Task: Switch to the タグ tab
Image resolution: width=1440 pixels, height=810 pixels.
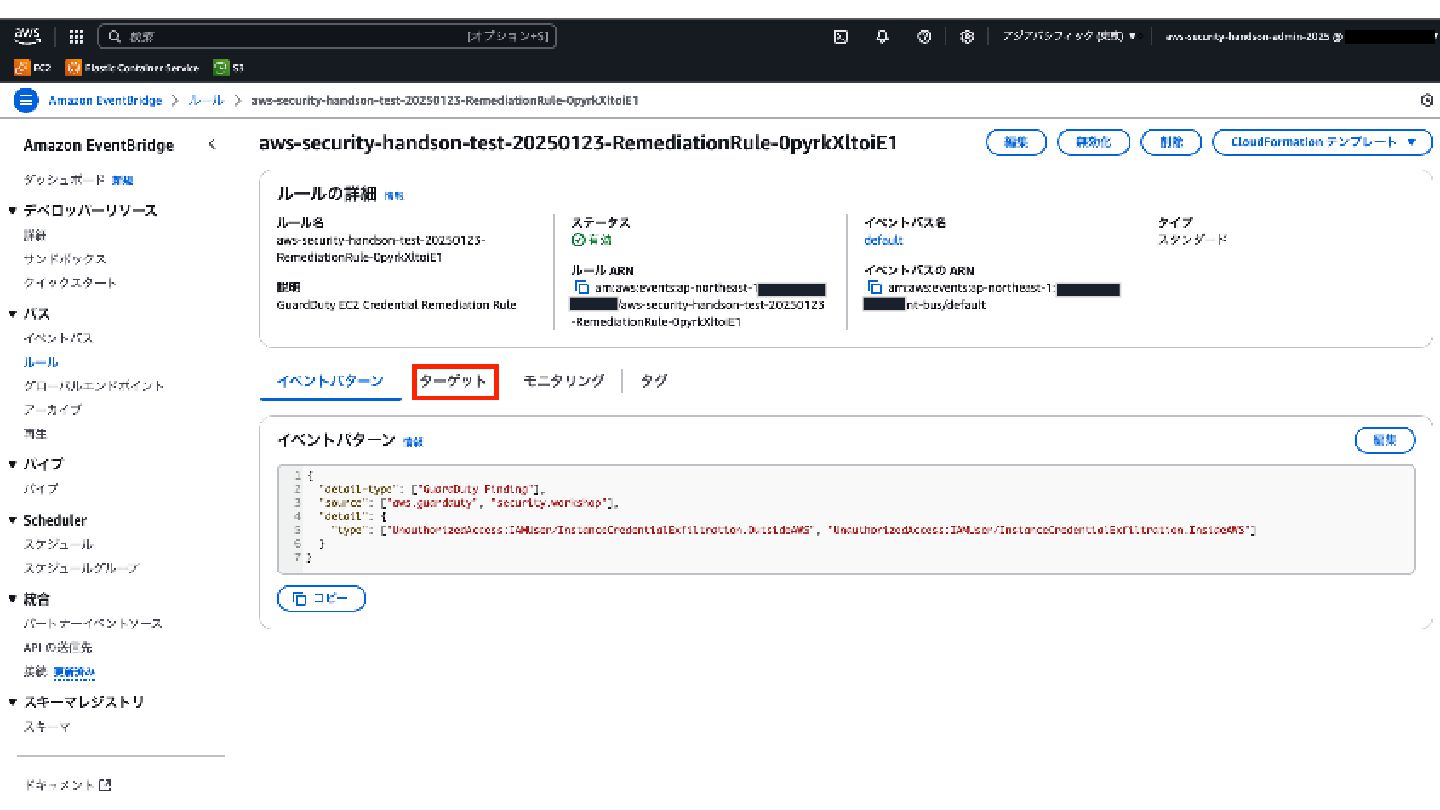Action: [x=654, y=381]
